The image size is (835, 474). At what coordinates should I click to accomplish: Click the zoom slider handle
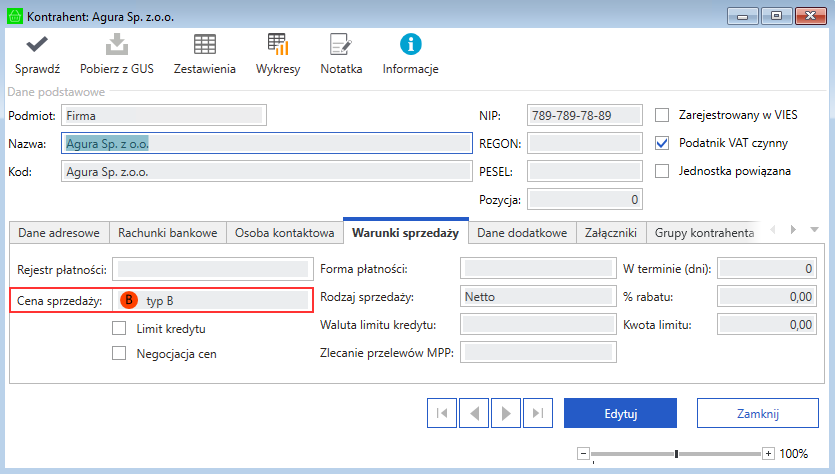coord(677,453)
